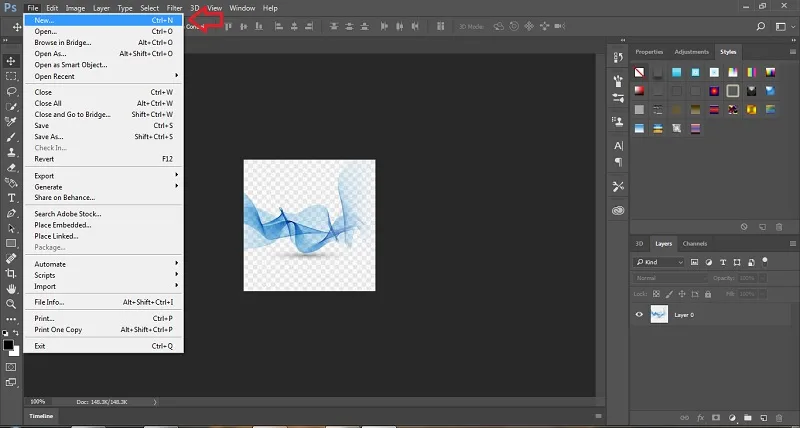The height and width of the screenshot is (428, 800).
Task: Create a new layer icon in Layers panel
Action: pos(764,418)
